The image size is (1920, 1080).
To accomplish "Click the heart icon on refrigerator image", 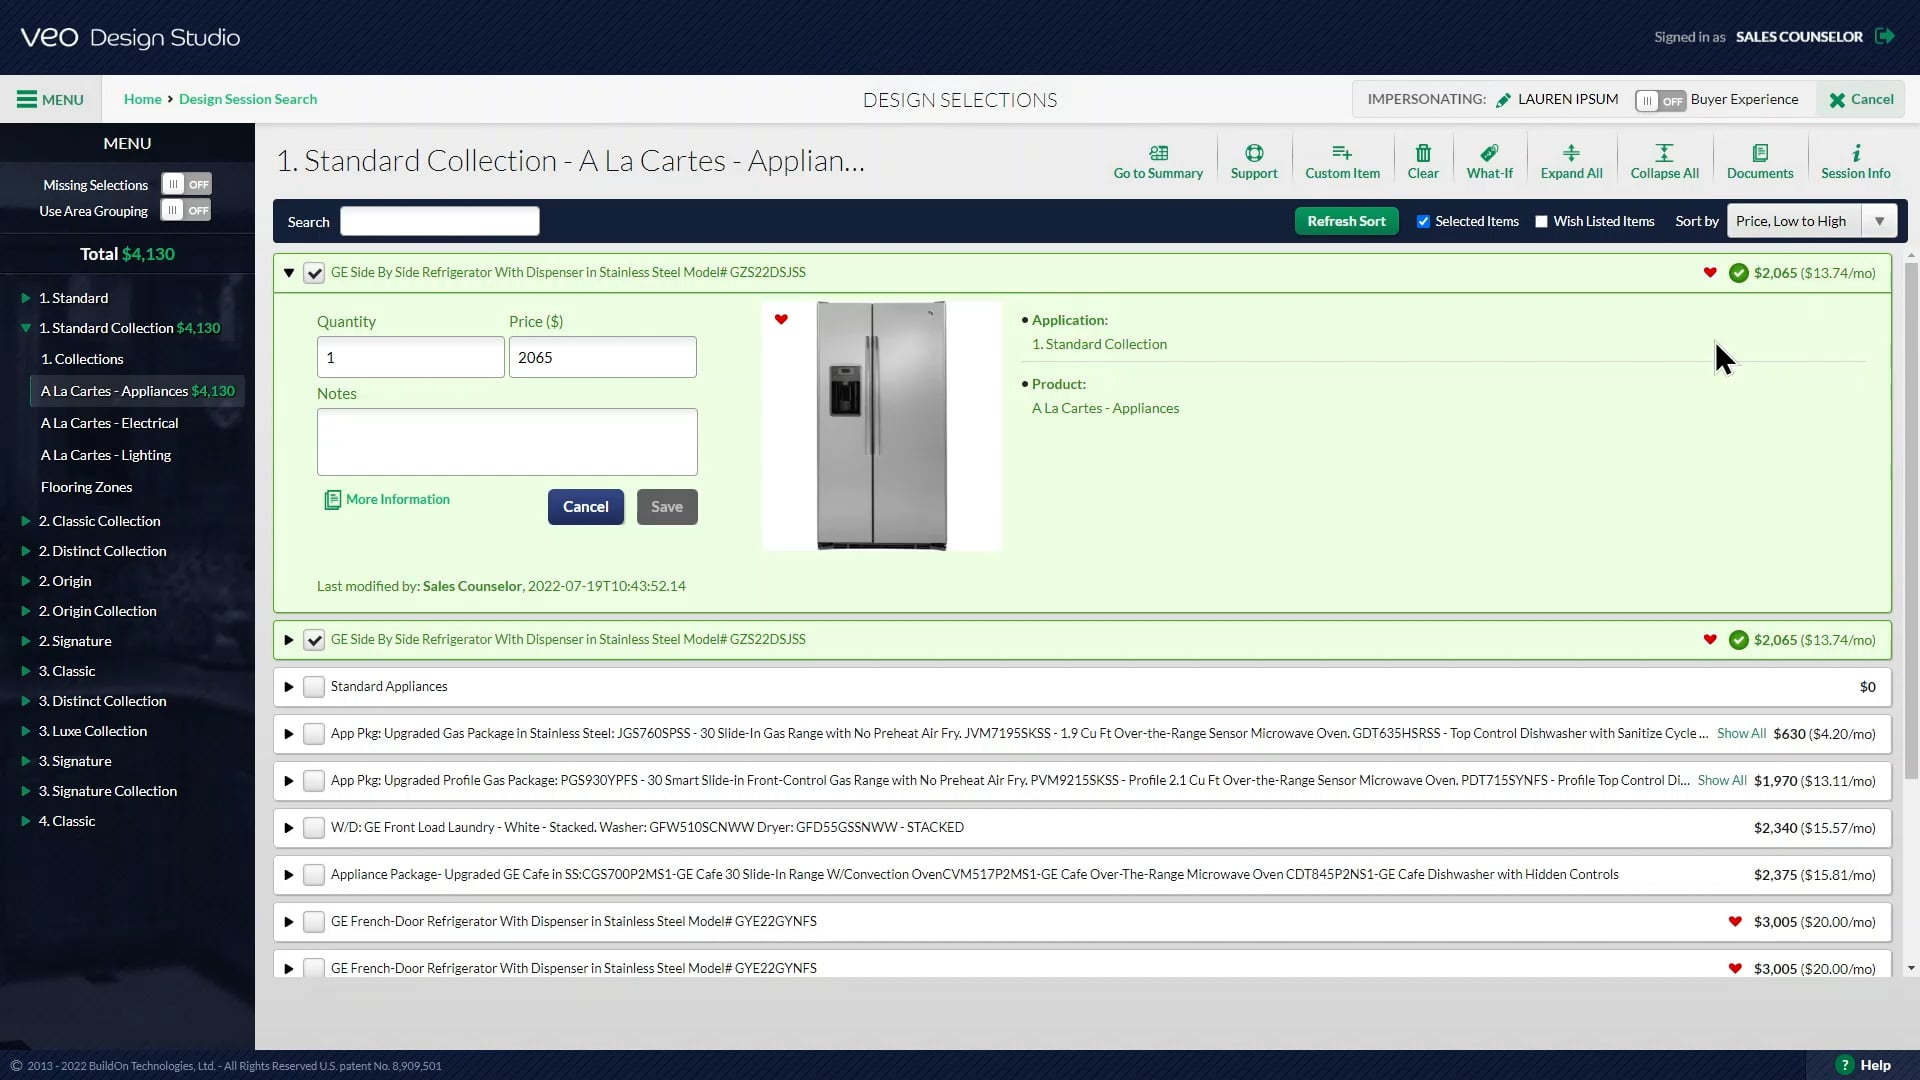I will (x=781, y=319).
